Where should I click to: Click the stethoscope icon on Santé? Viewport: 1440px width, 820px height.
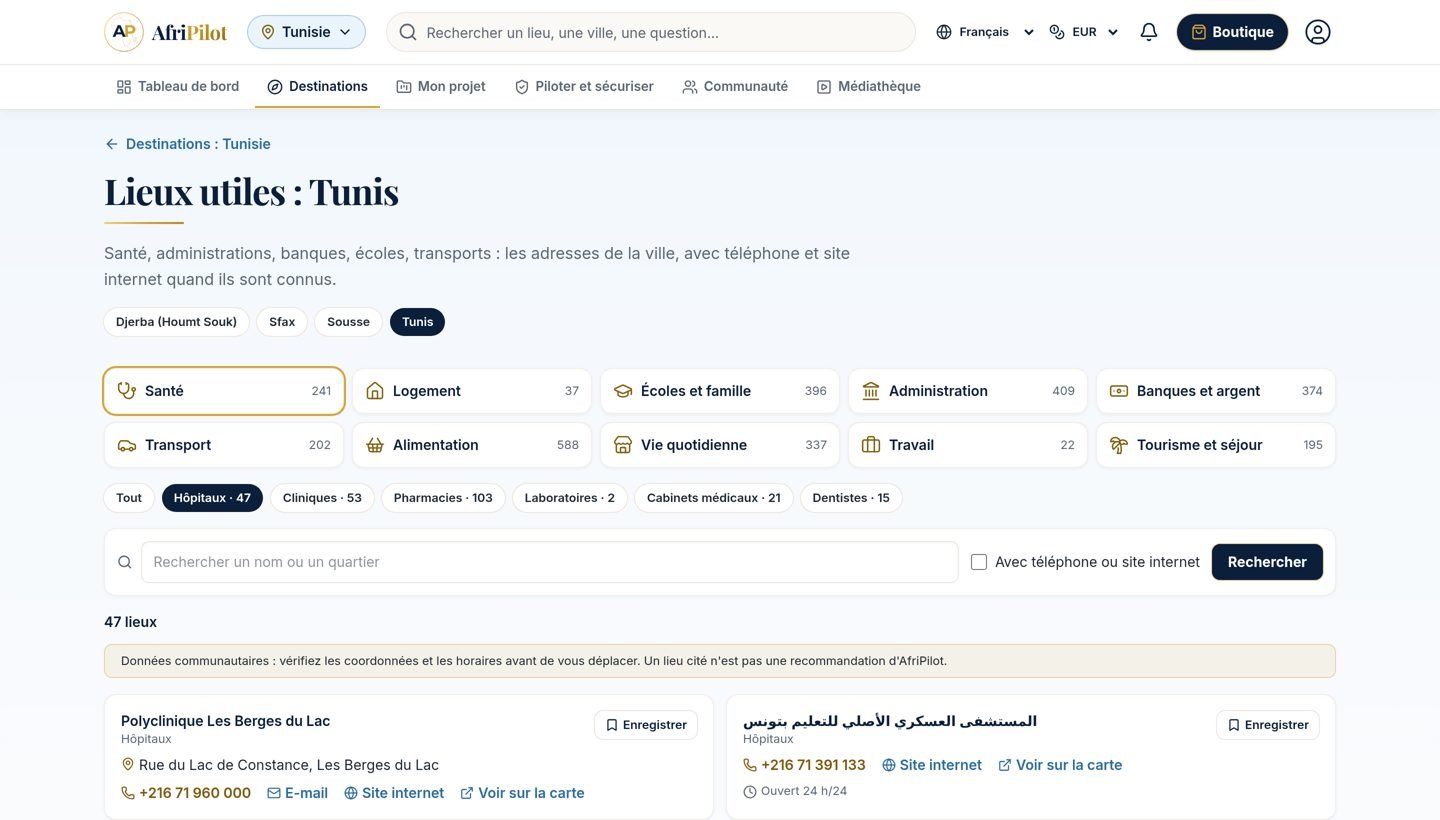[x=126, y=391]
